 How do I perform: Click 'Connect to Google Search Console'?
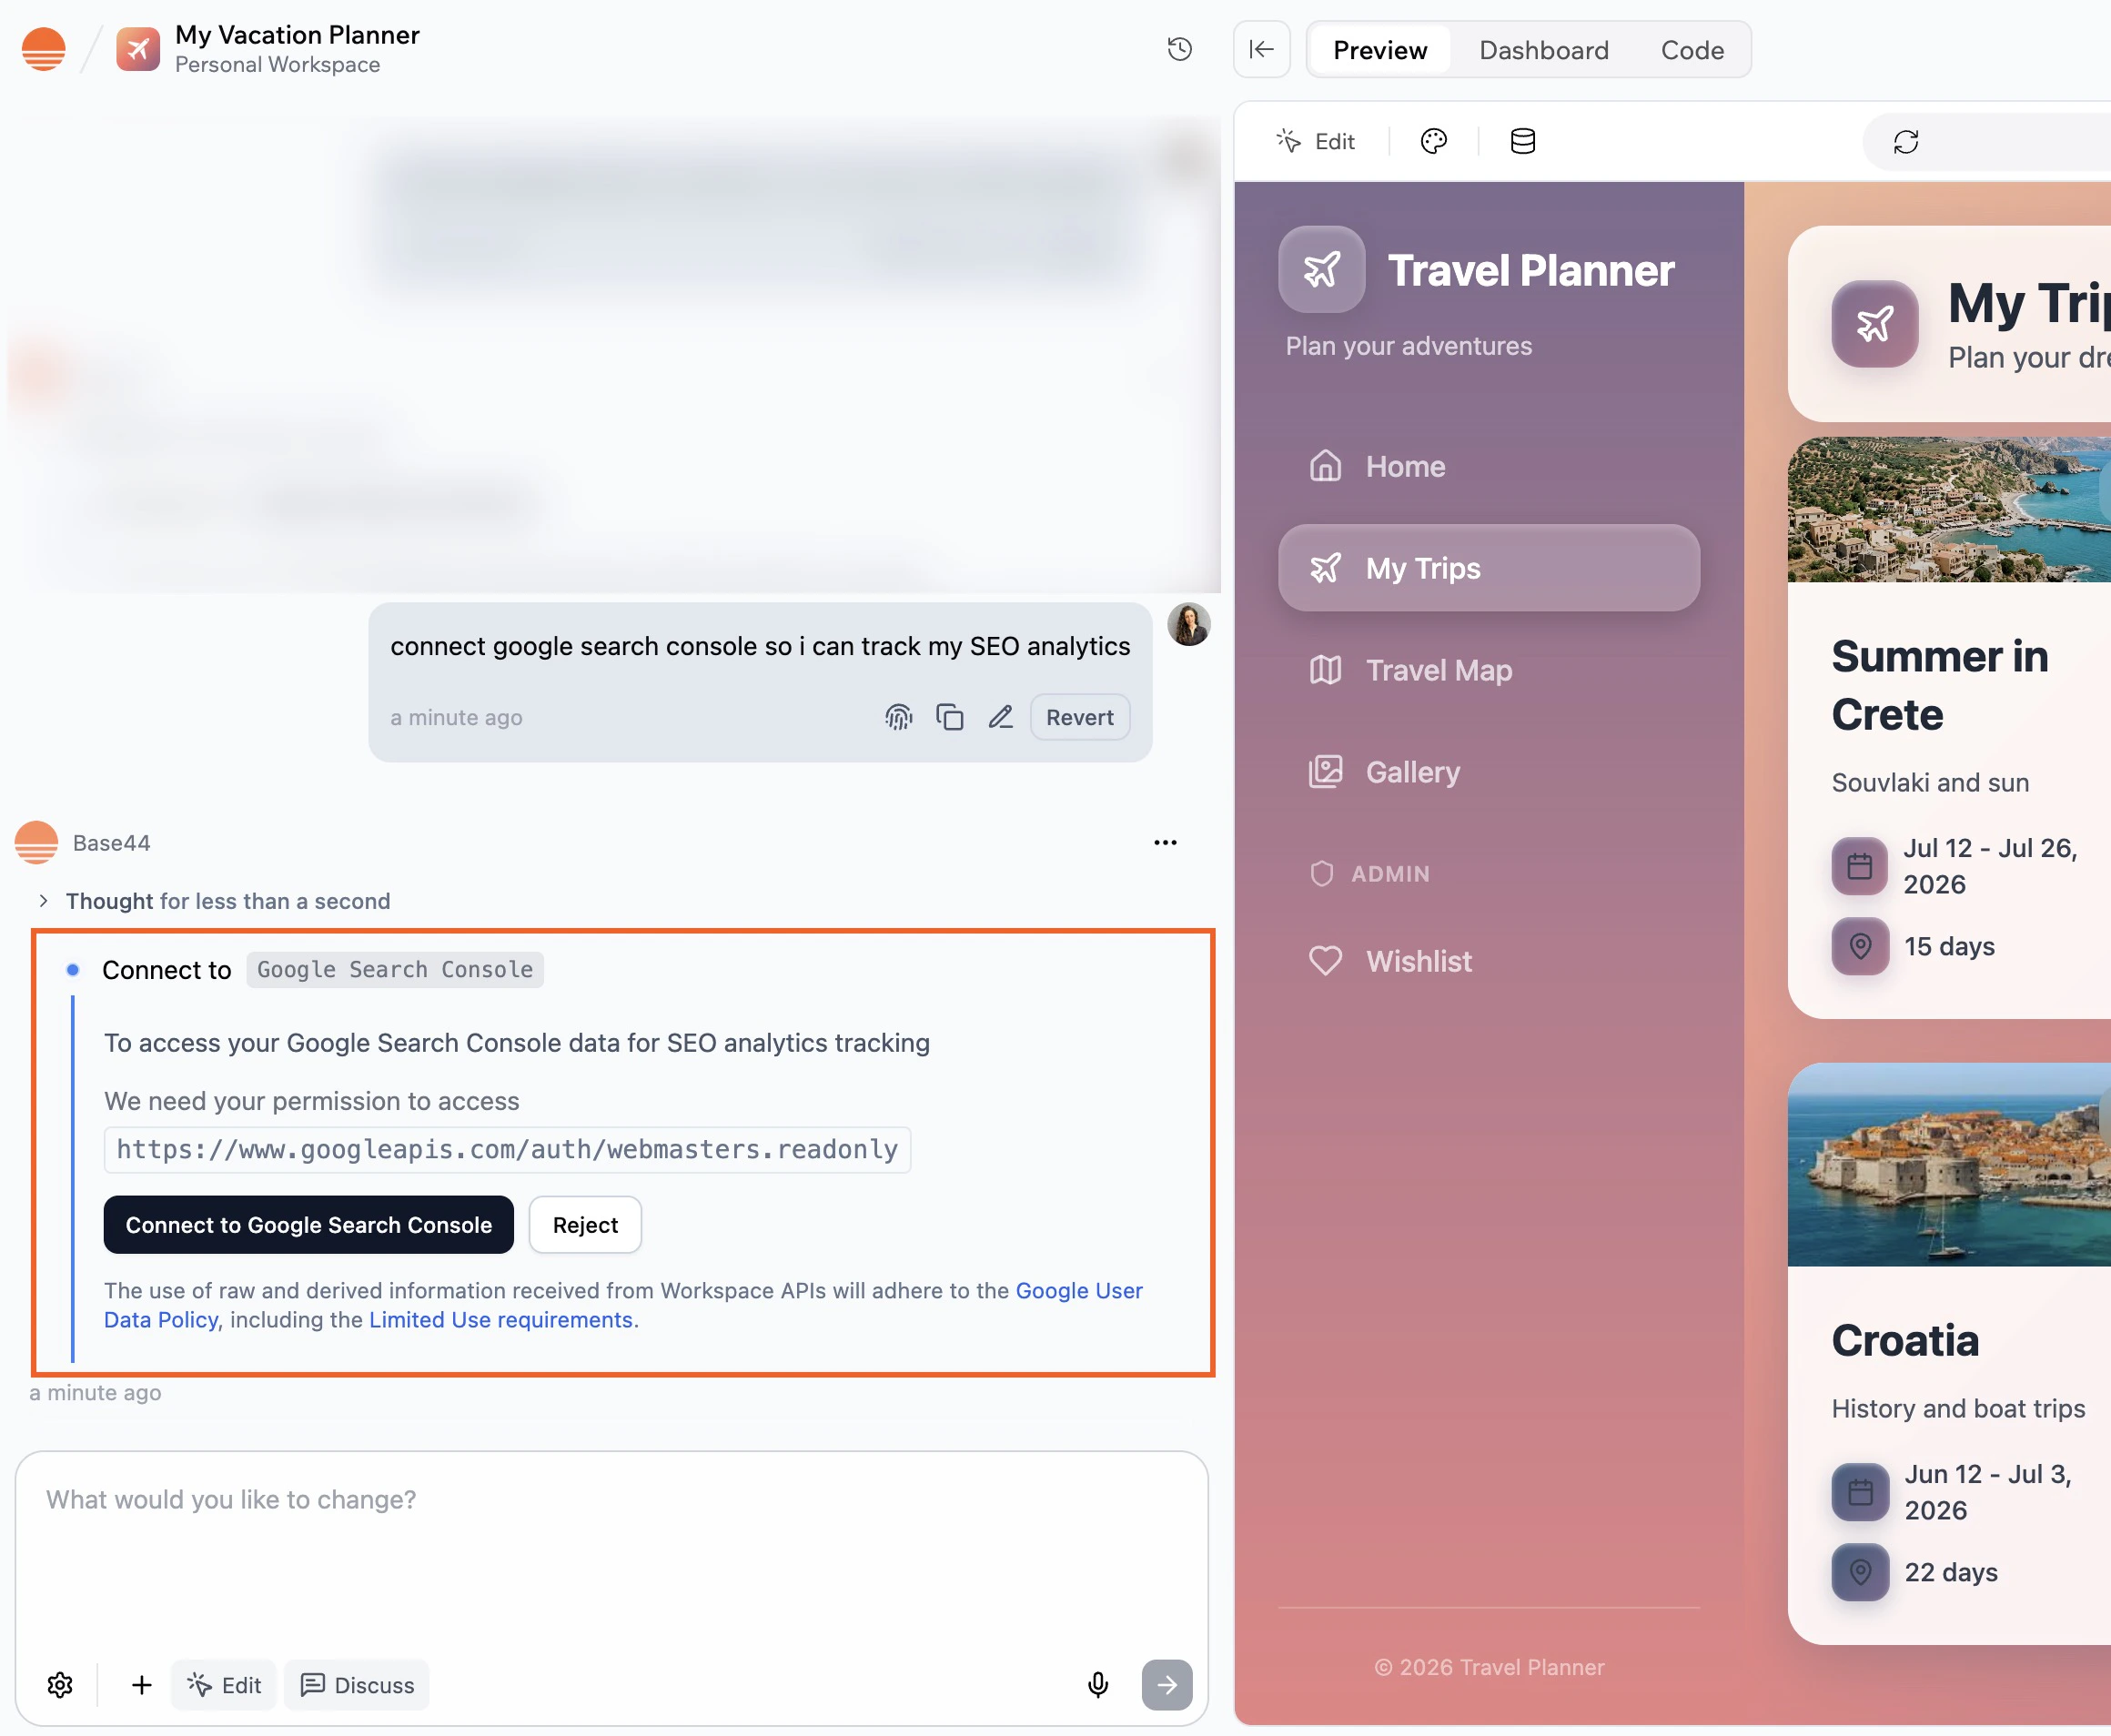(x=308, y=1224)
